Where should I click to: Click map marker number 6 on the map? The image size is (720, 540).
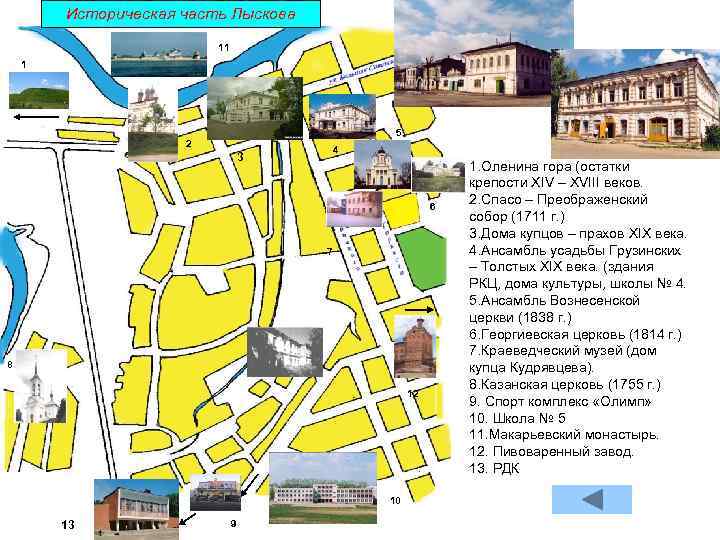click(x=432, y=207)
